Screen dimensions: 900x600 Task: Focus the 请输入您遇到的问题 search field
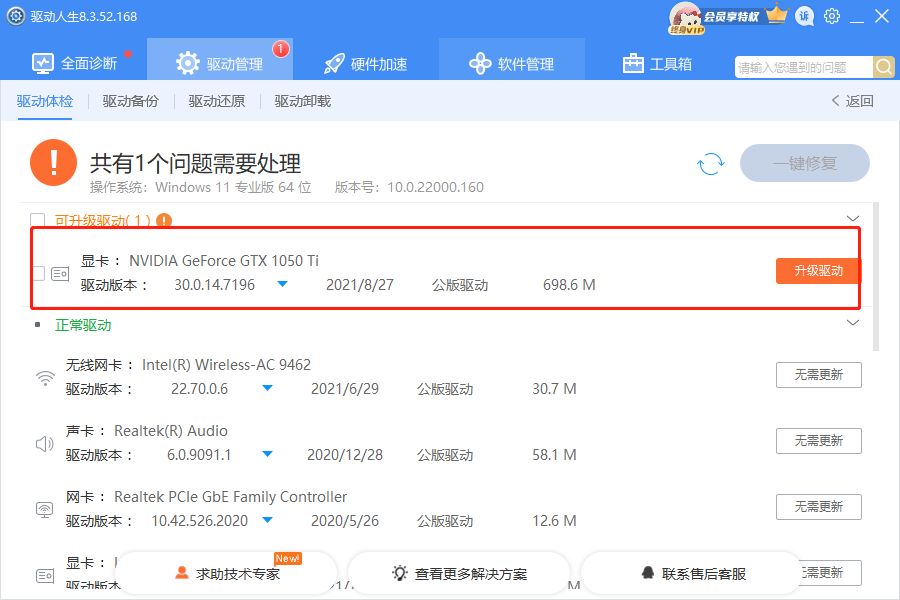click(x=804, y=67)
